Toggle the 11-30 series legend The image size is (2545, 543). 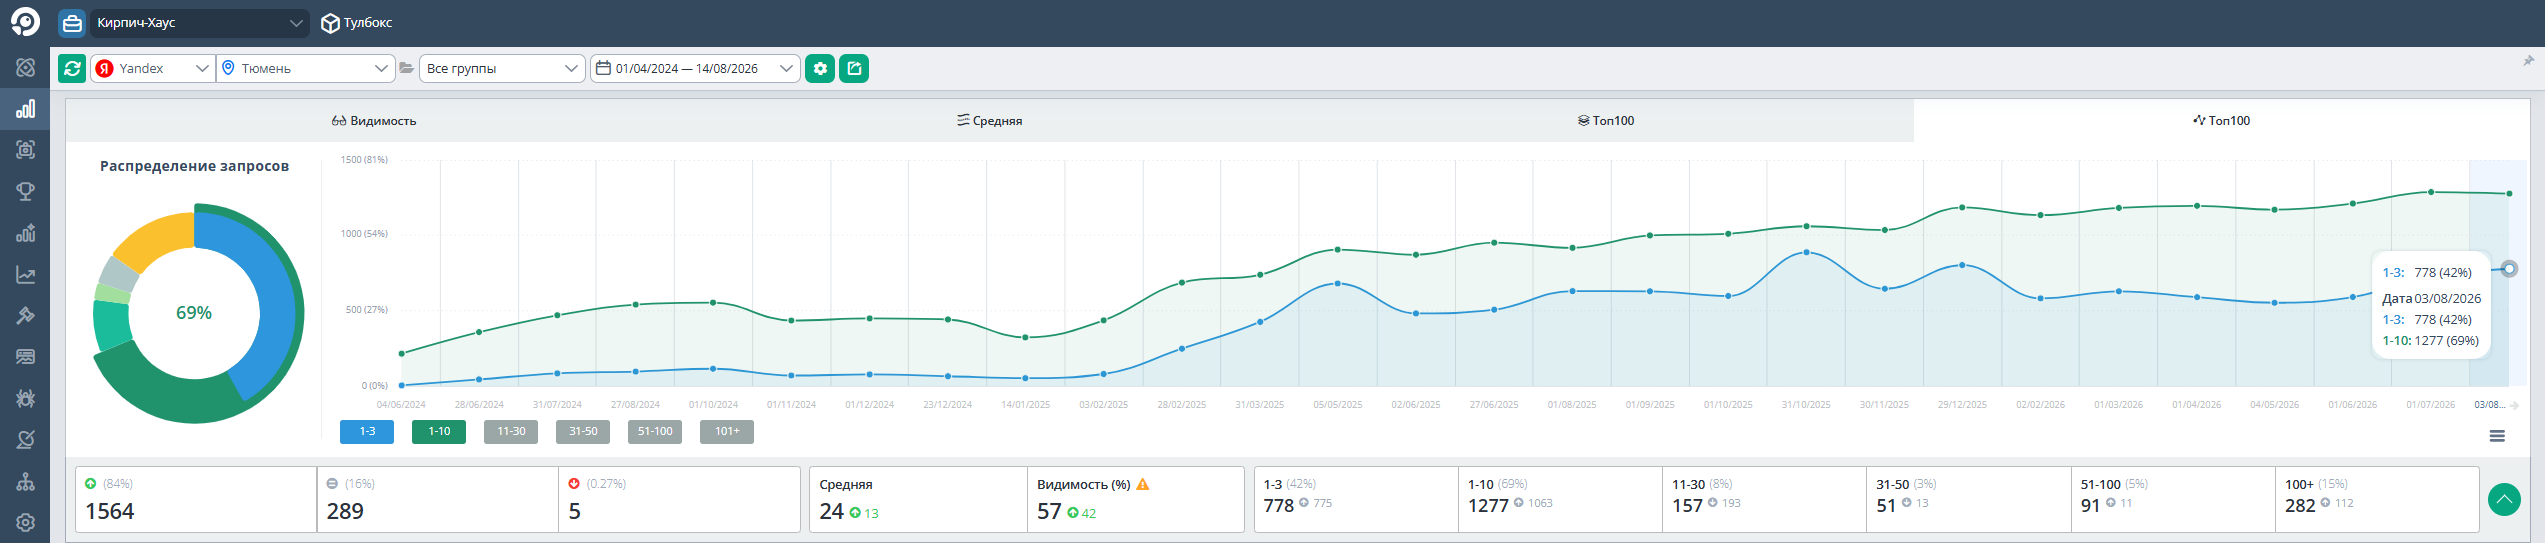coord(511,431)
